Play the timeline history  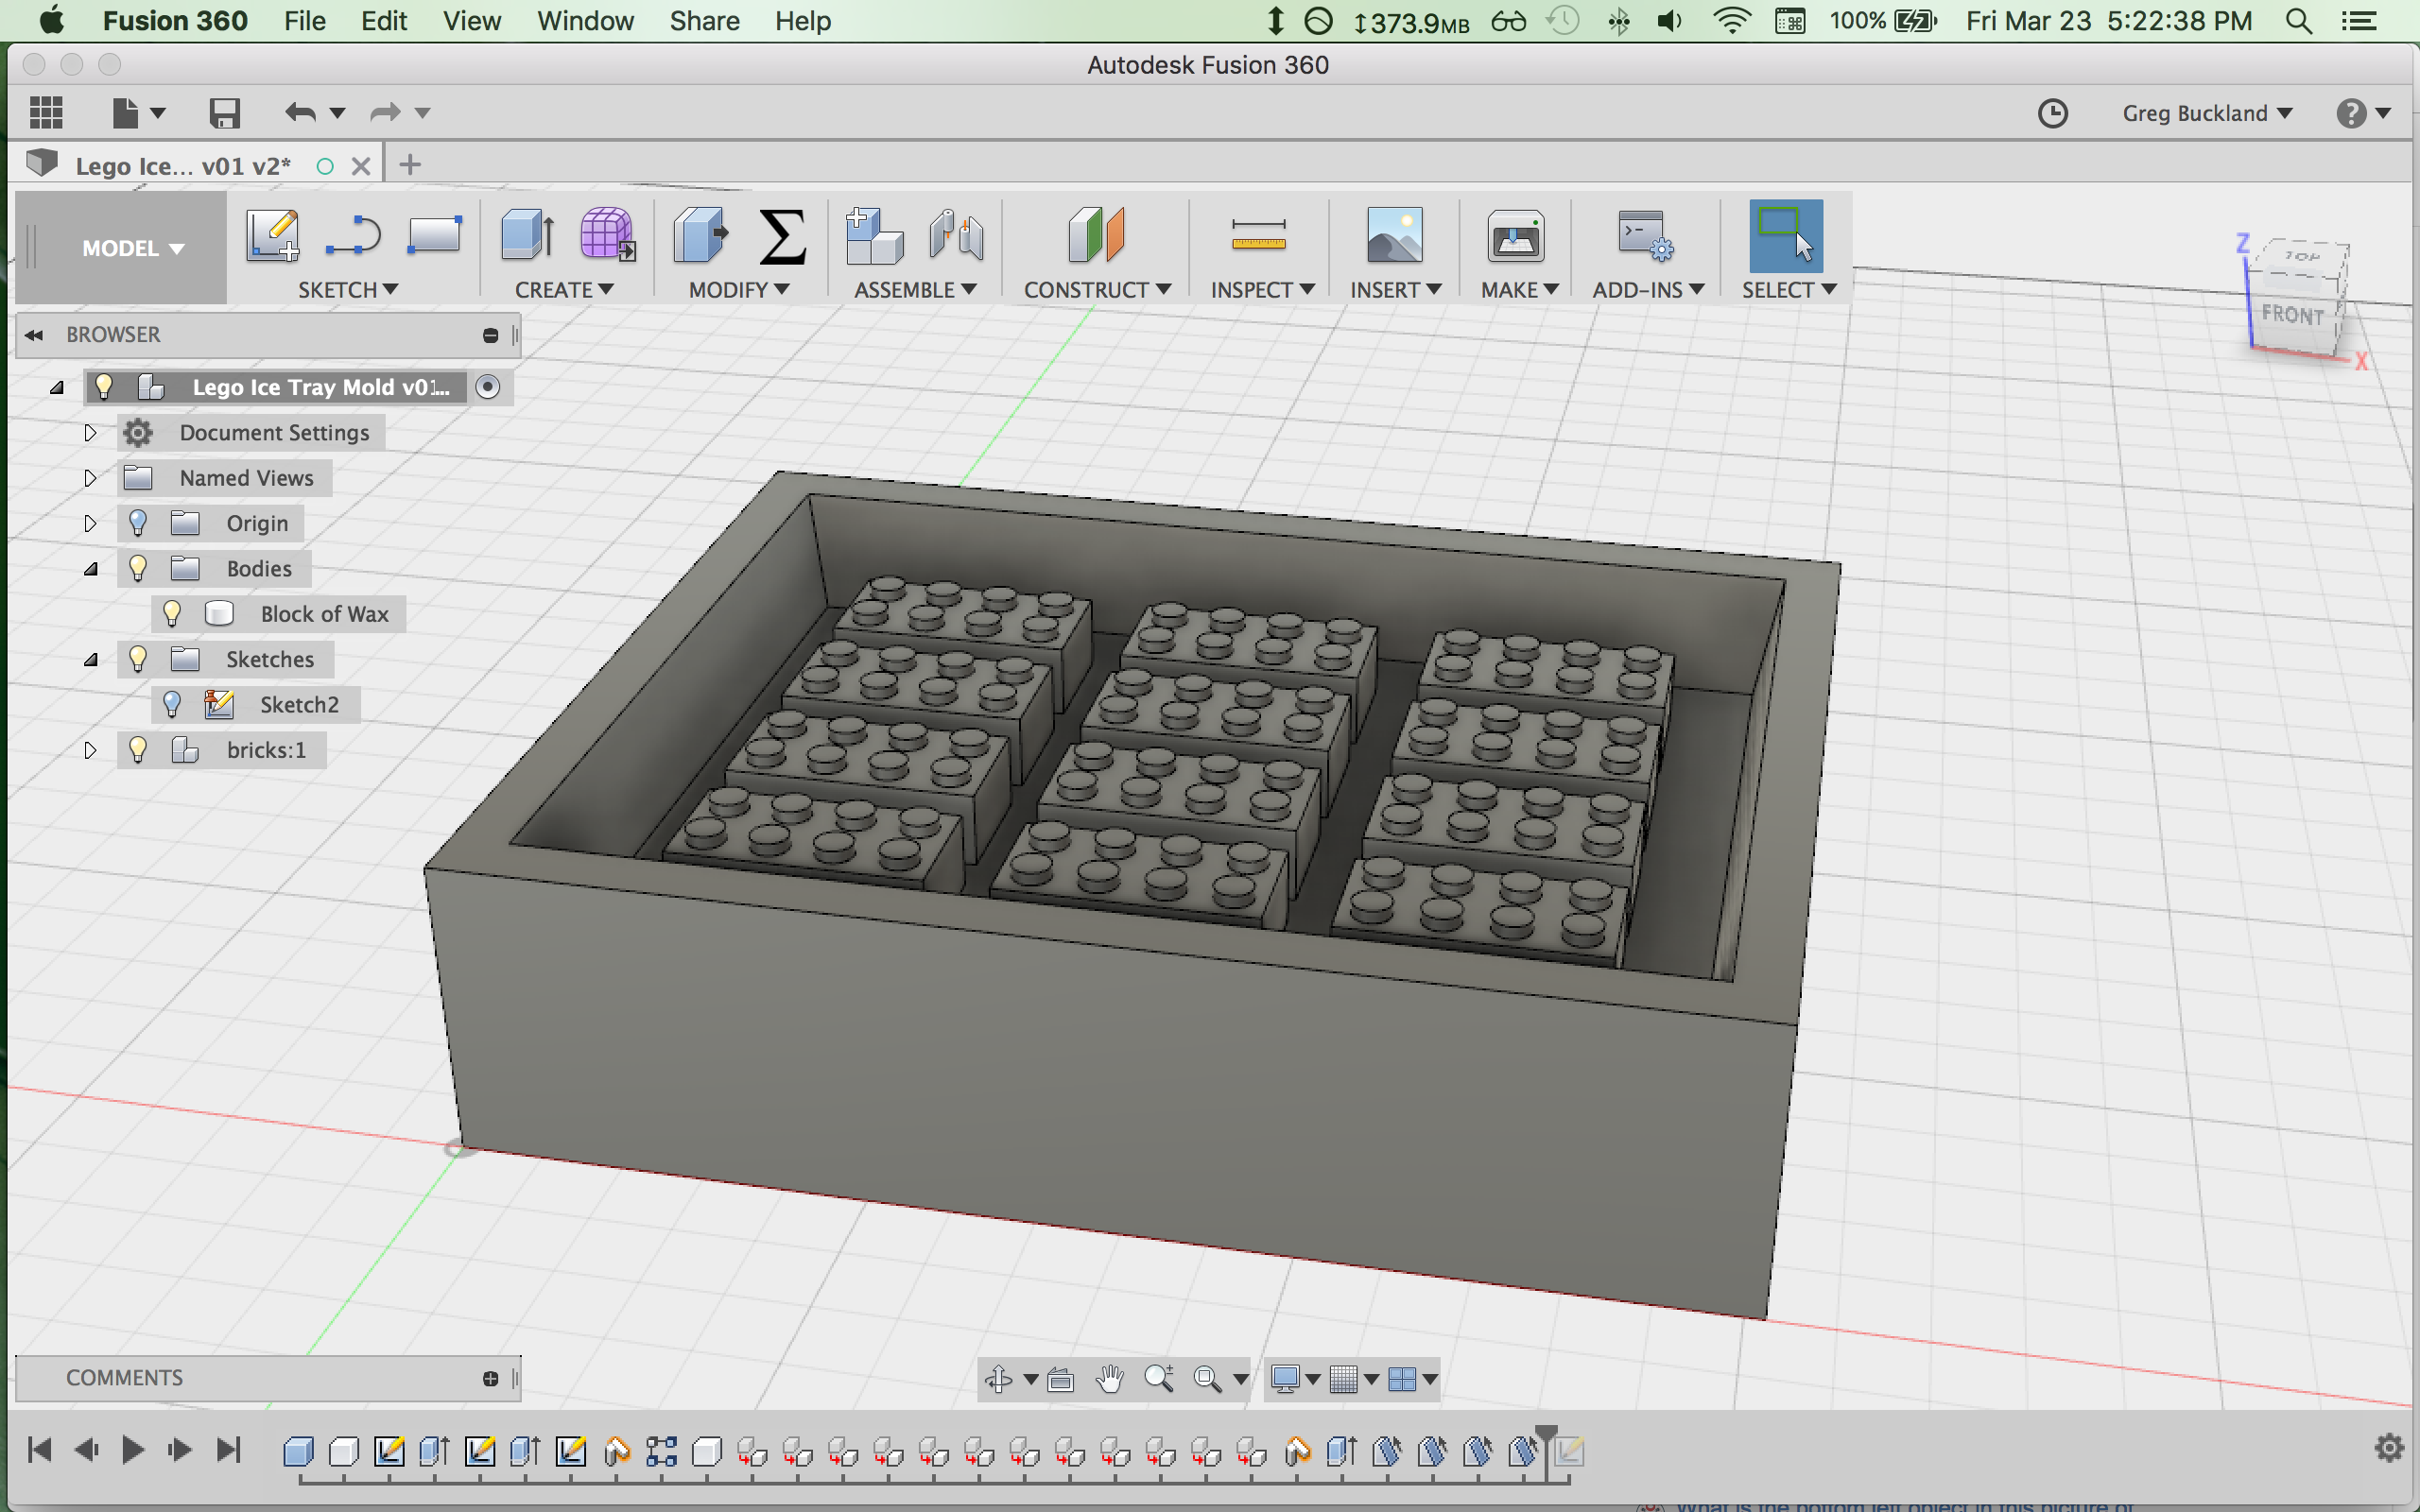(132, 1449)
